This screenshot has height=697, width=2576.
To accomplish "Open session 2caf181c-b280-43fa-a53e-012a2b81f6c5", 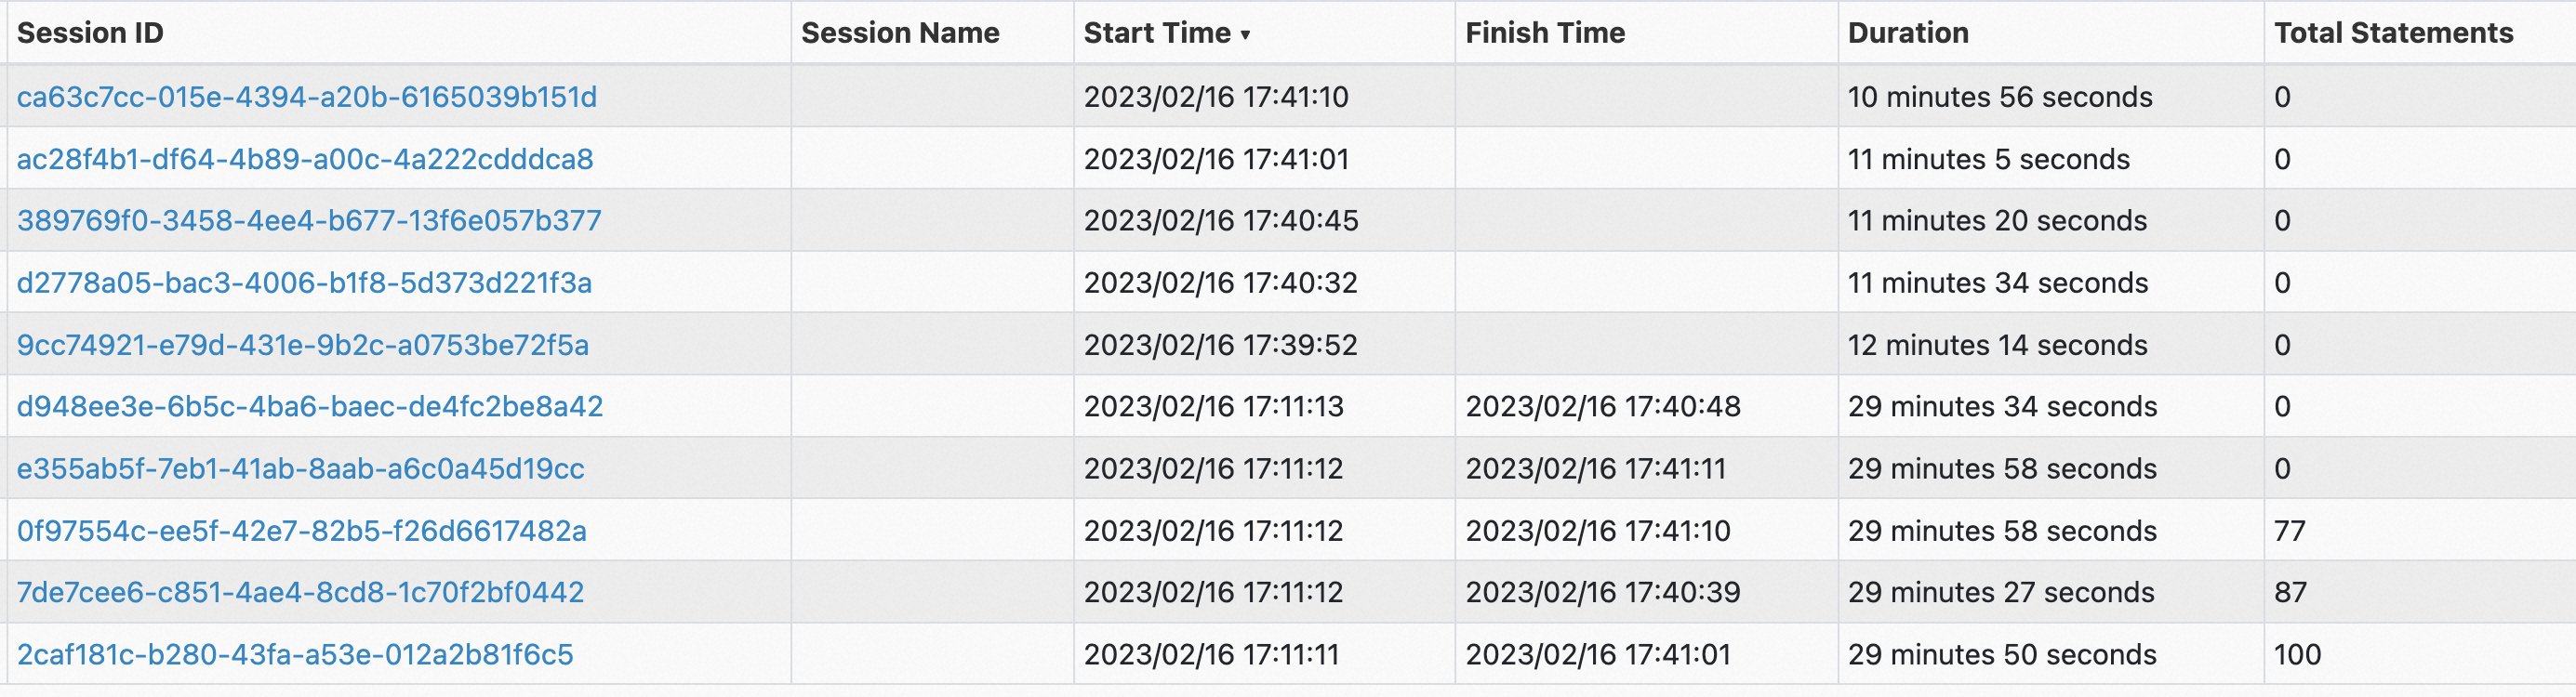I will (x=295, y=655).
